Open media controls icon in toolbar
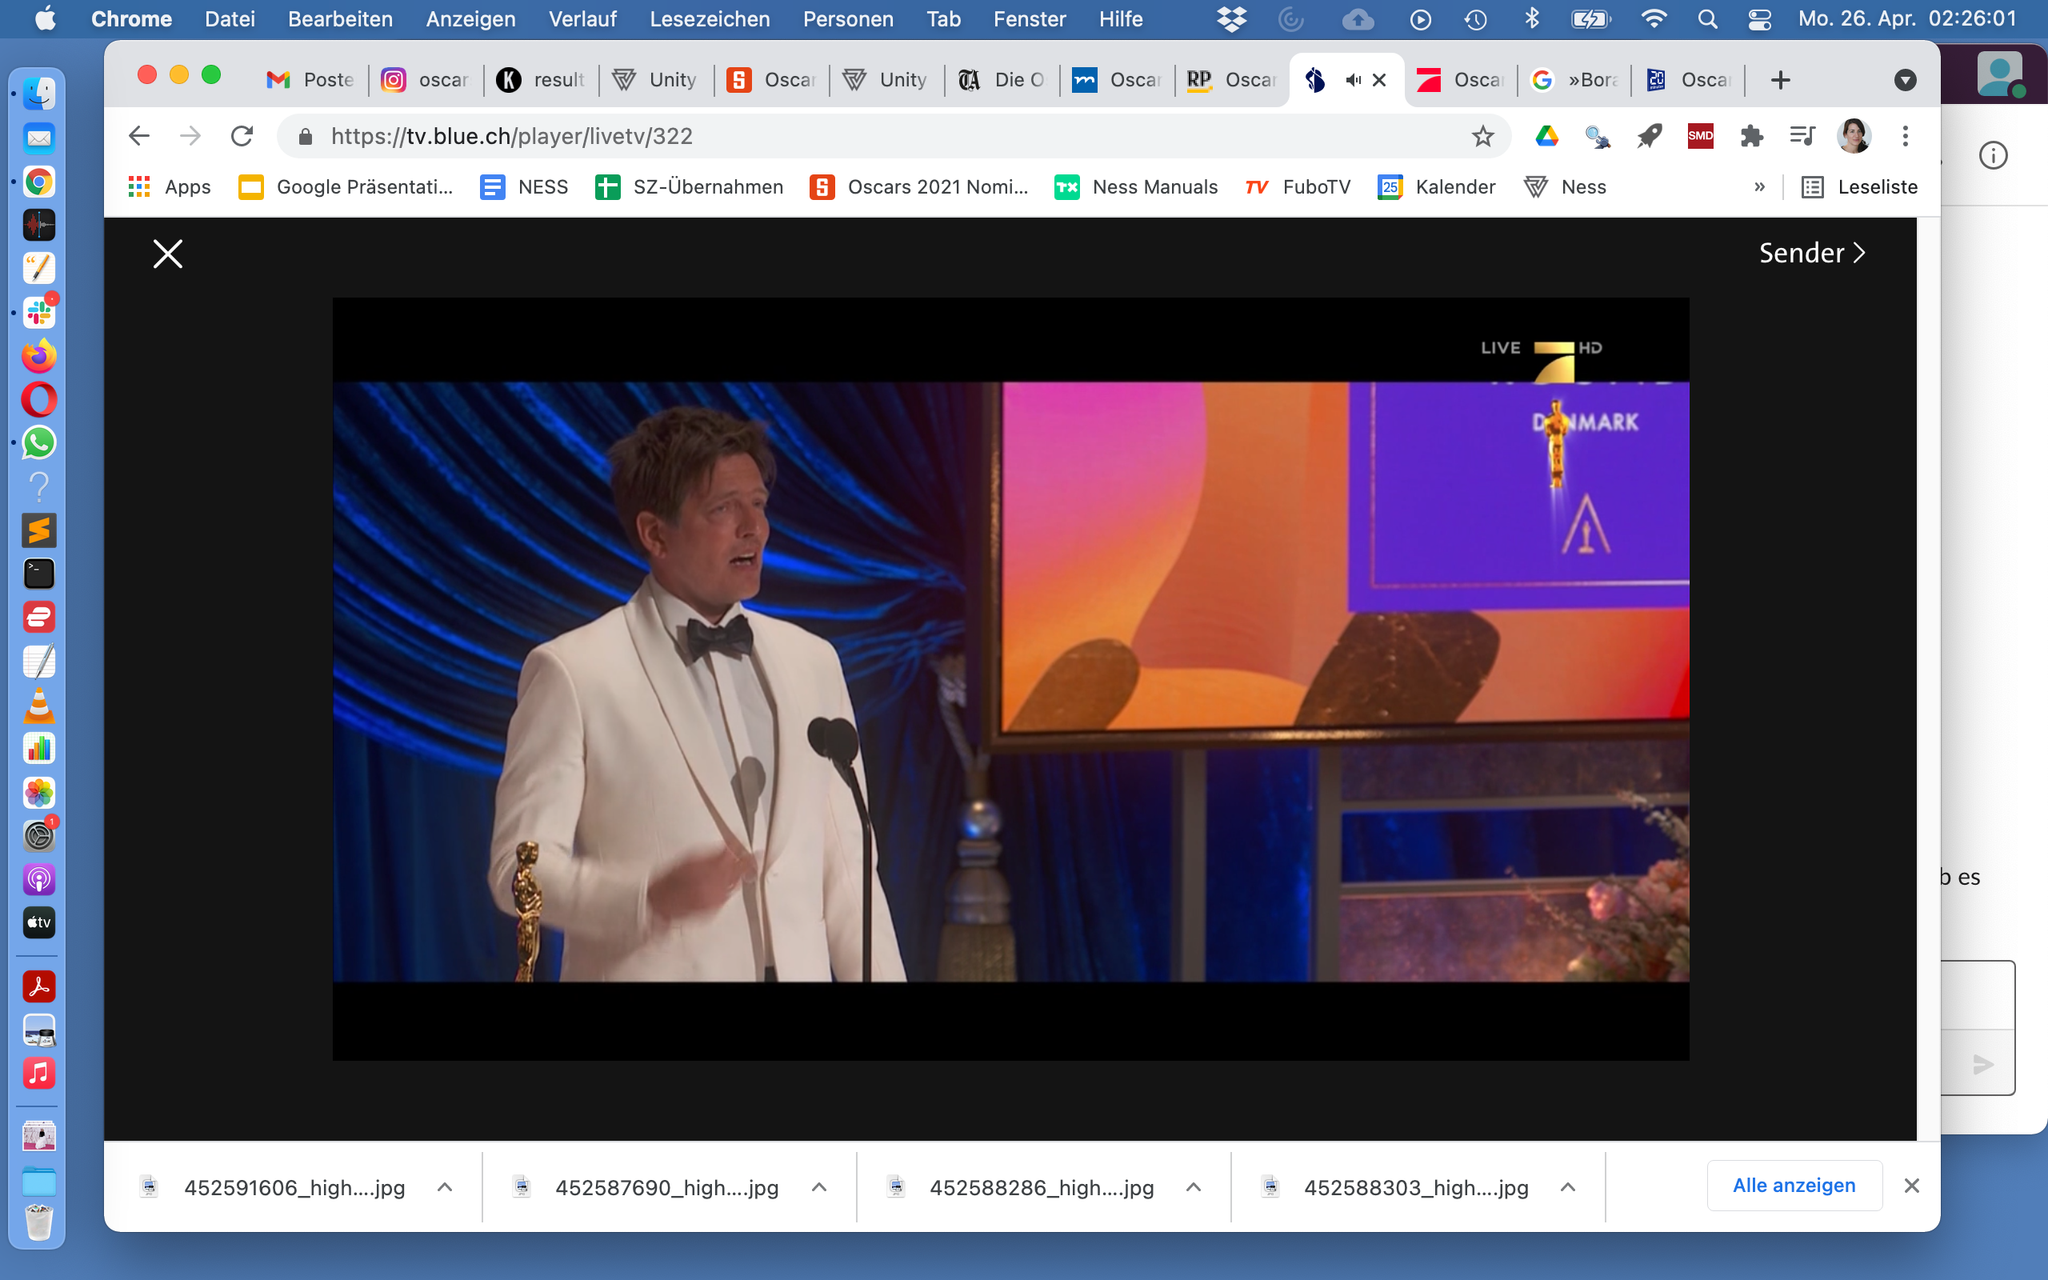2048x1280 pixels. pyautogui.click(x=1802, y=136)
